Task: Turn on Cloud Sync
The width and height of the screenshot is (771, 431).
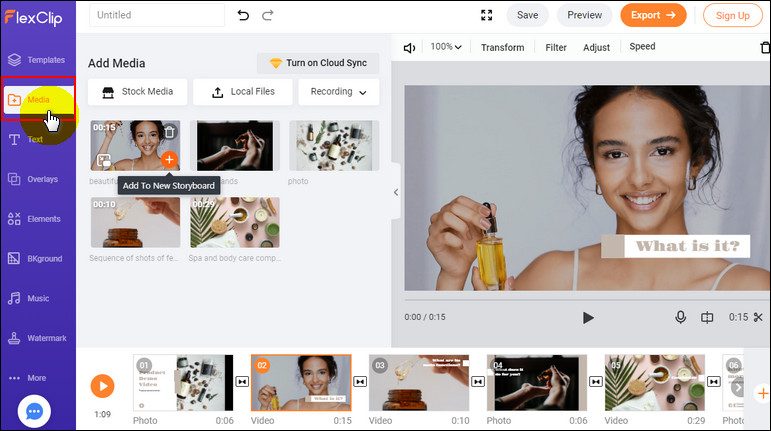Action: (x=318, y=63)
